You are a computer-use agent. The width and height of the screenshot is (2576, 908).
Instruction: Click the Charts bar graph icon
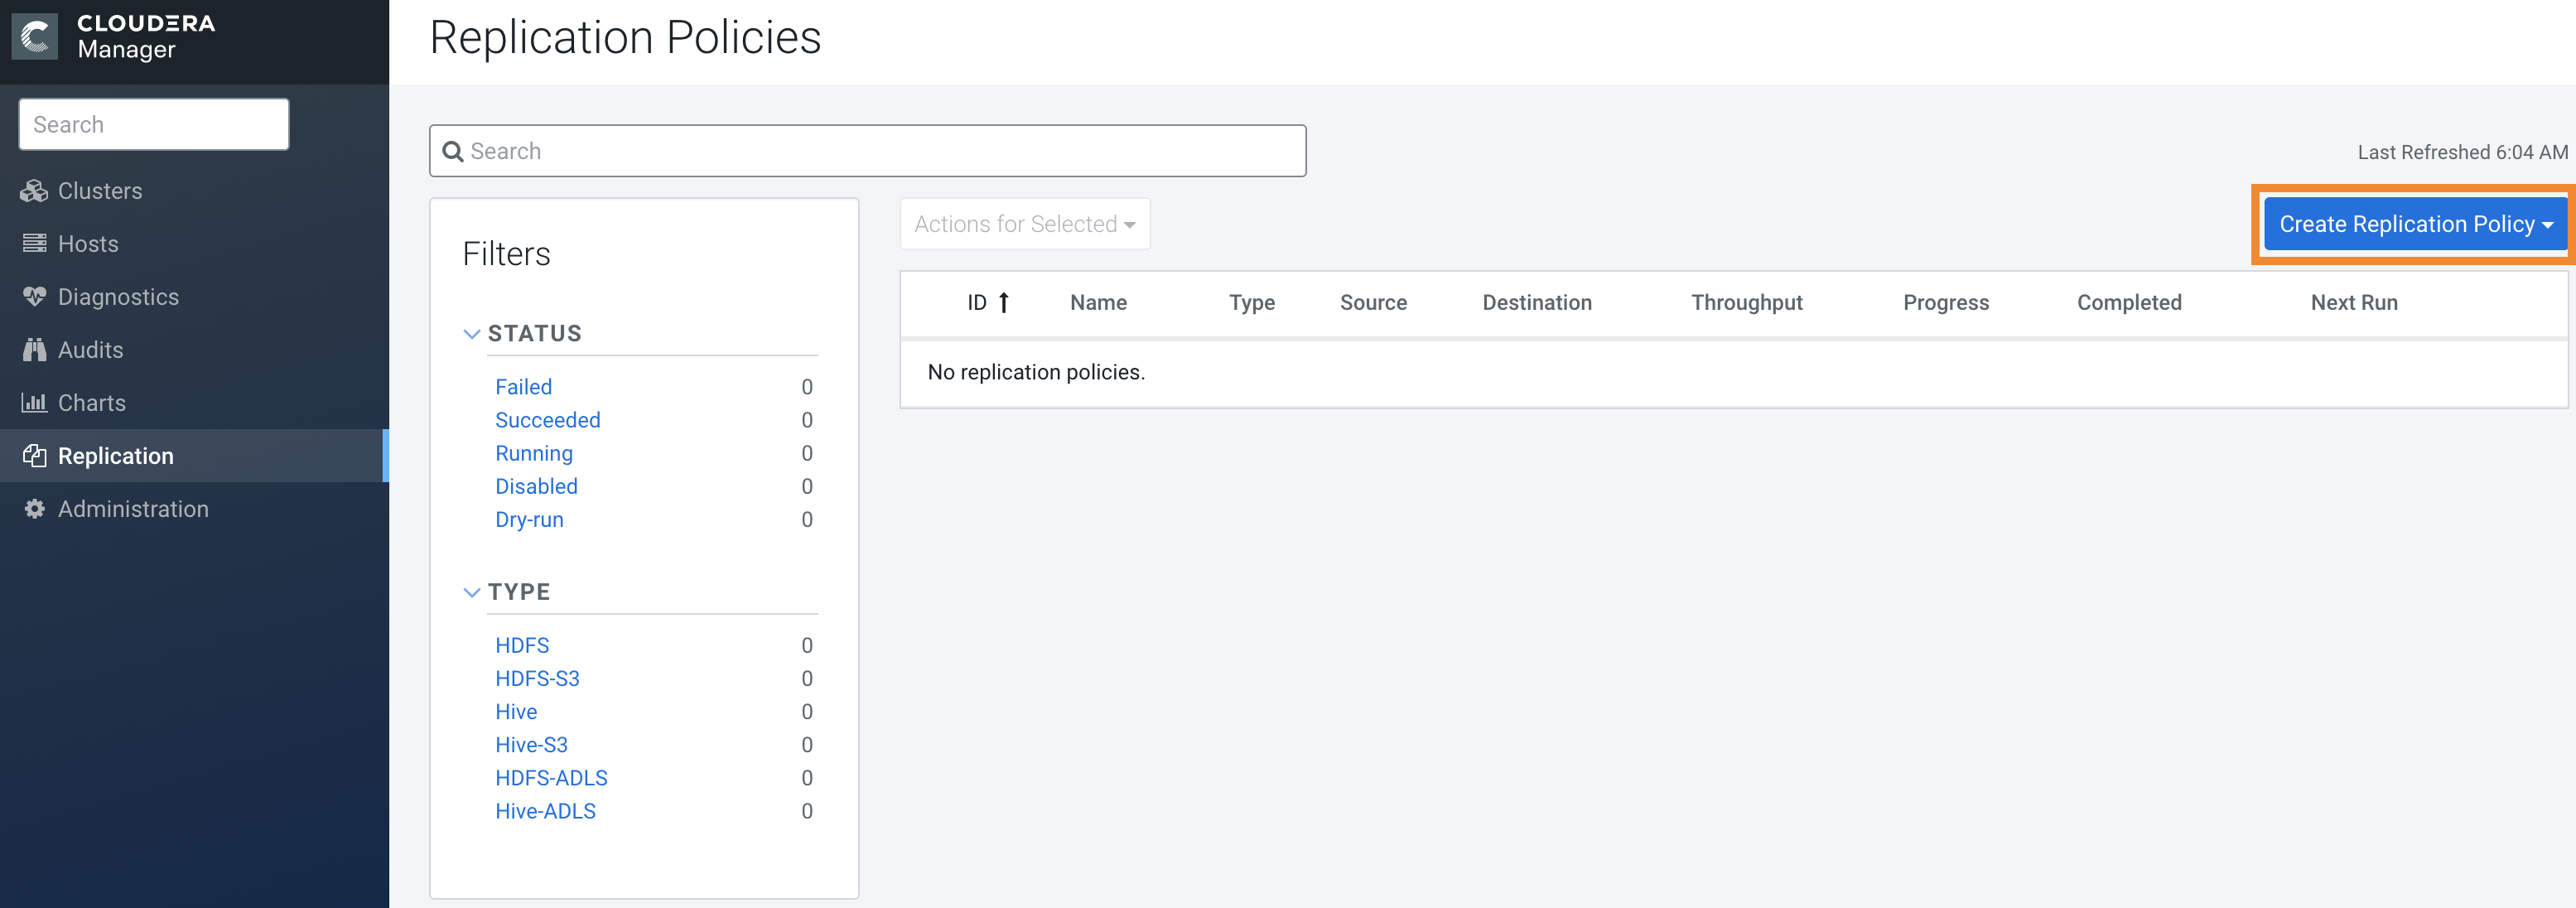coord(34,403)
